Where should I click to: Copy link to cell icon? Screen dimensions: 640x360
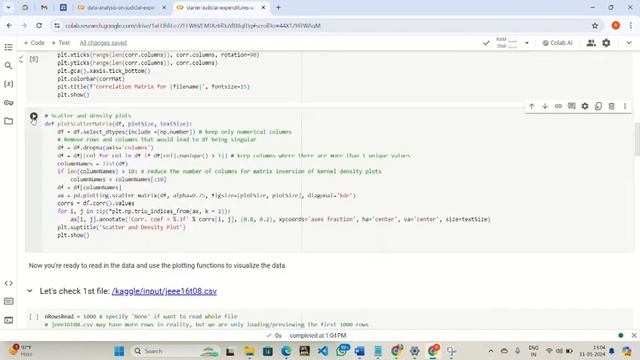click(558, 106)
